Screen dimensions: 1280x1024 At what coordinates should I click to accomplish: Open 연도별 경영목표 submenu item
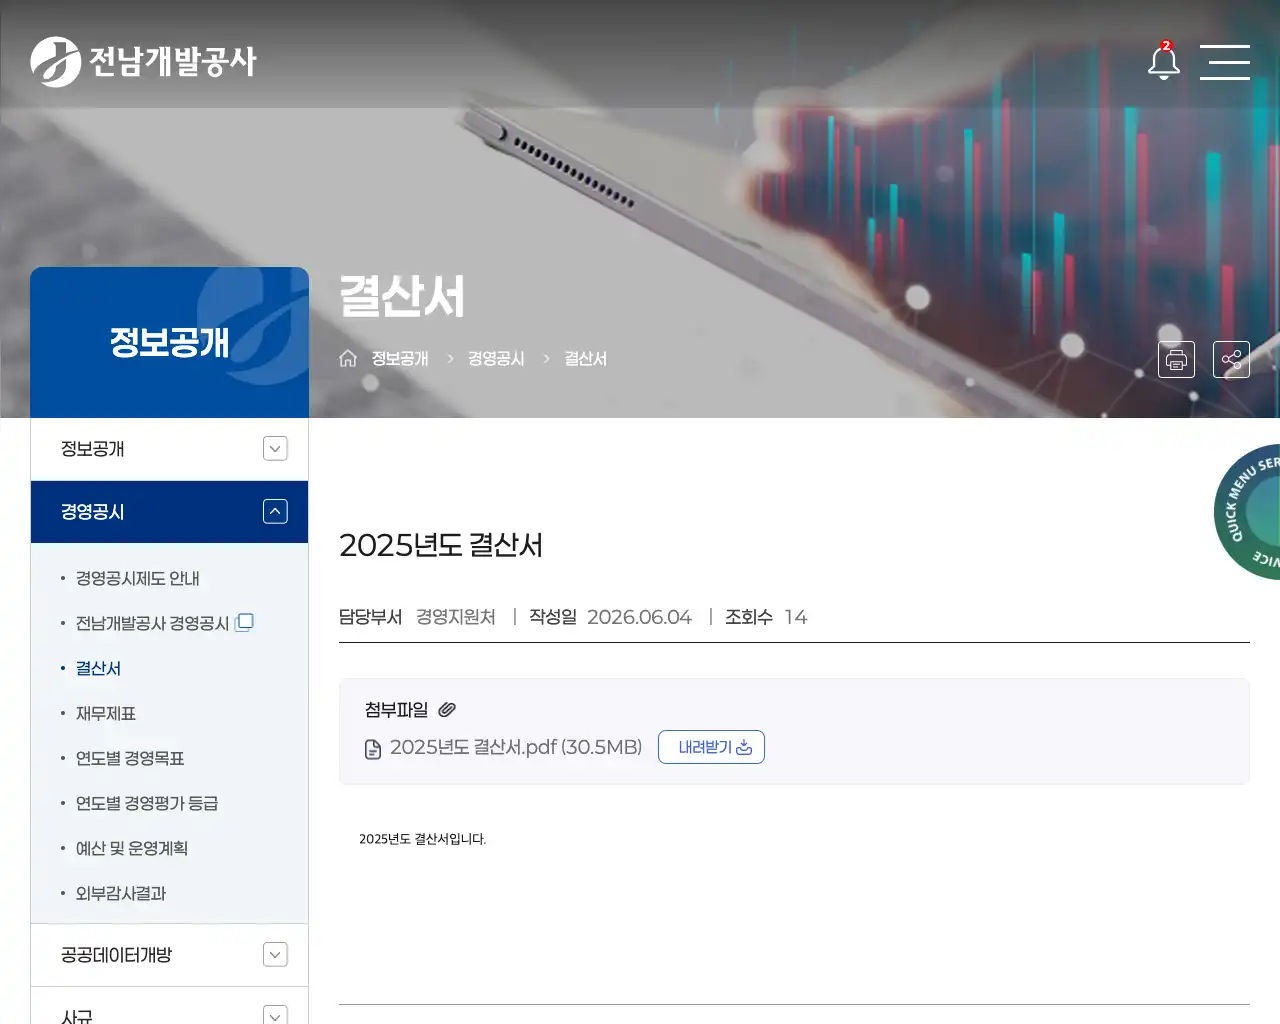pyautogui.click(x=130, y=758)
